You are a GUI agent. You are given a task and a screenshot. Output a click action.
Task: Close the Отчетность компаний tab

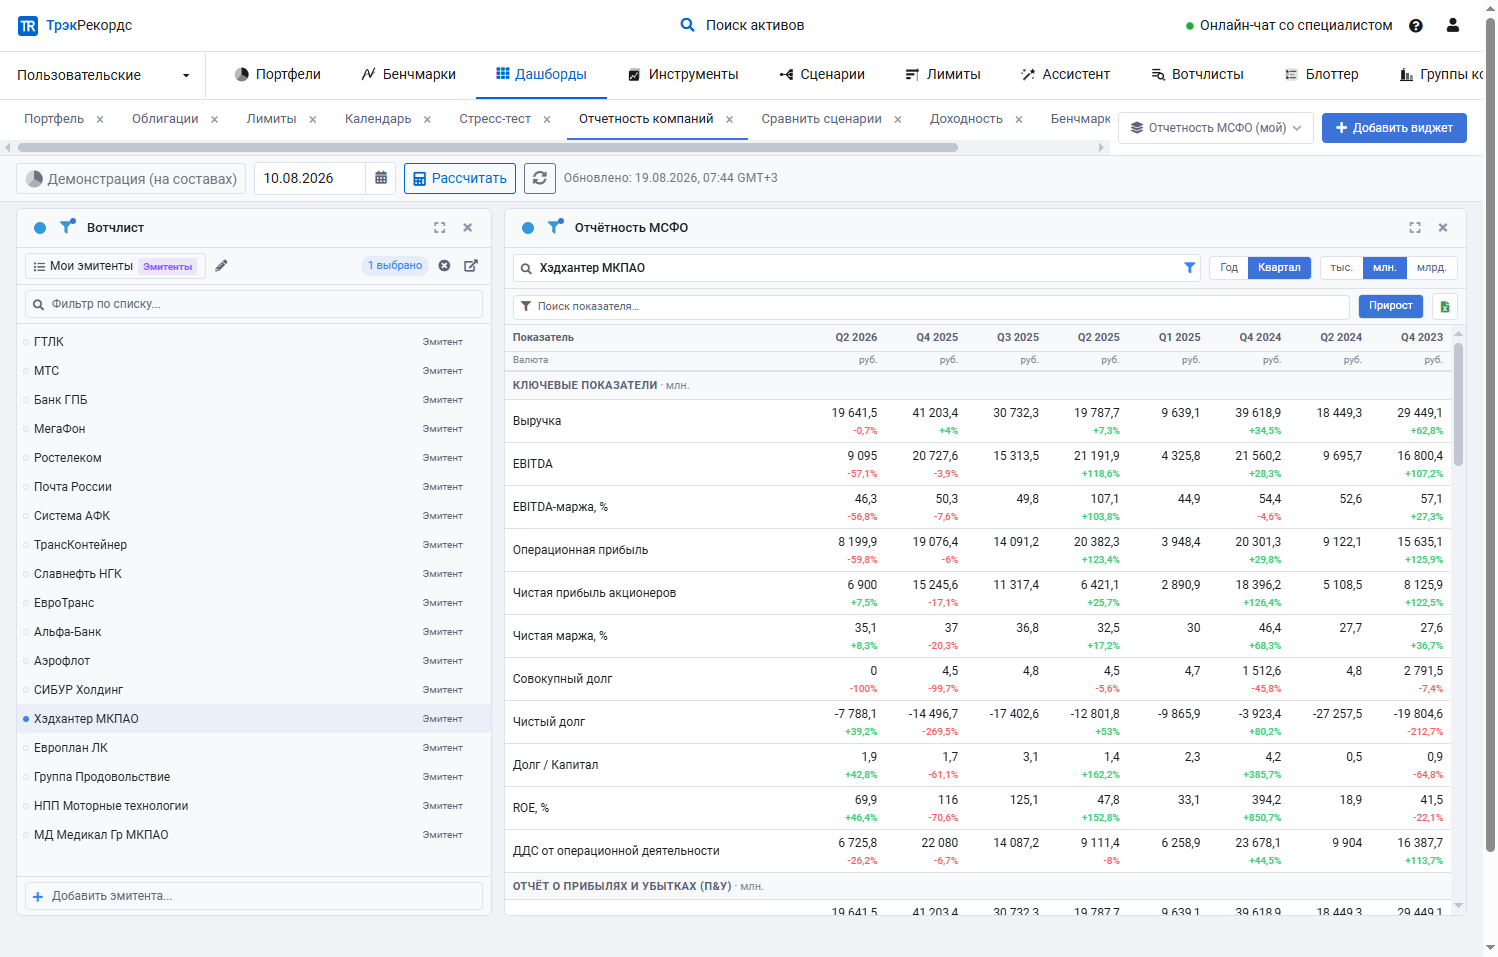(729, 120)
